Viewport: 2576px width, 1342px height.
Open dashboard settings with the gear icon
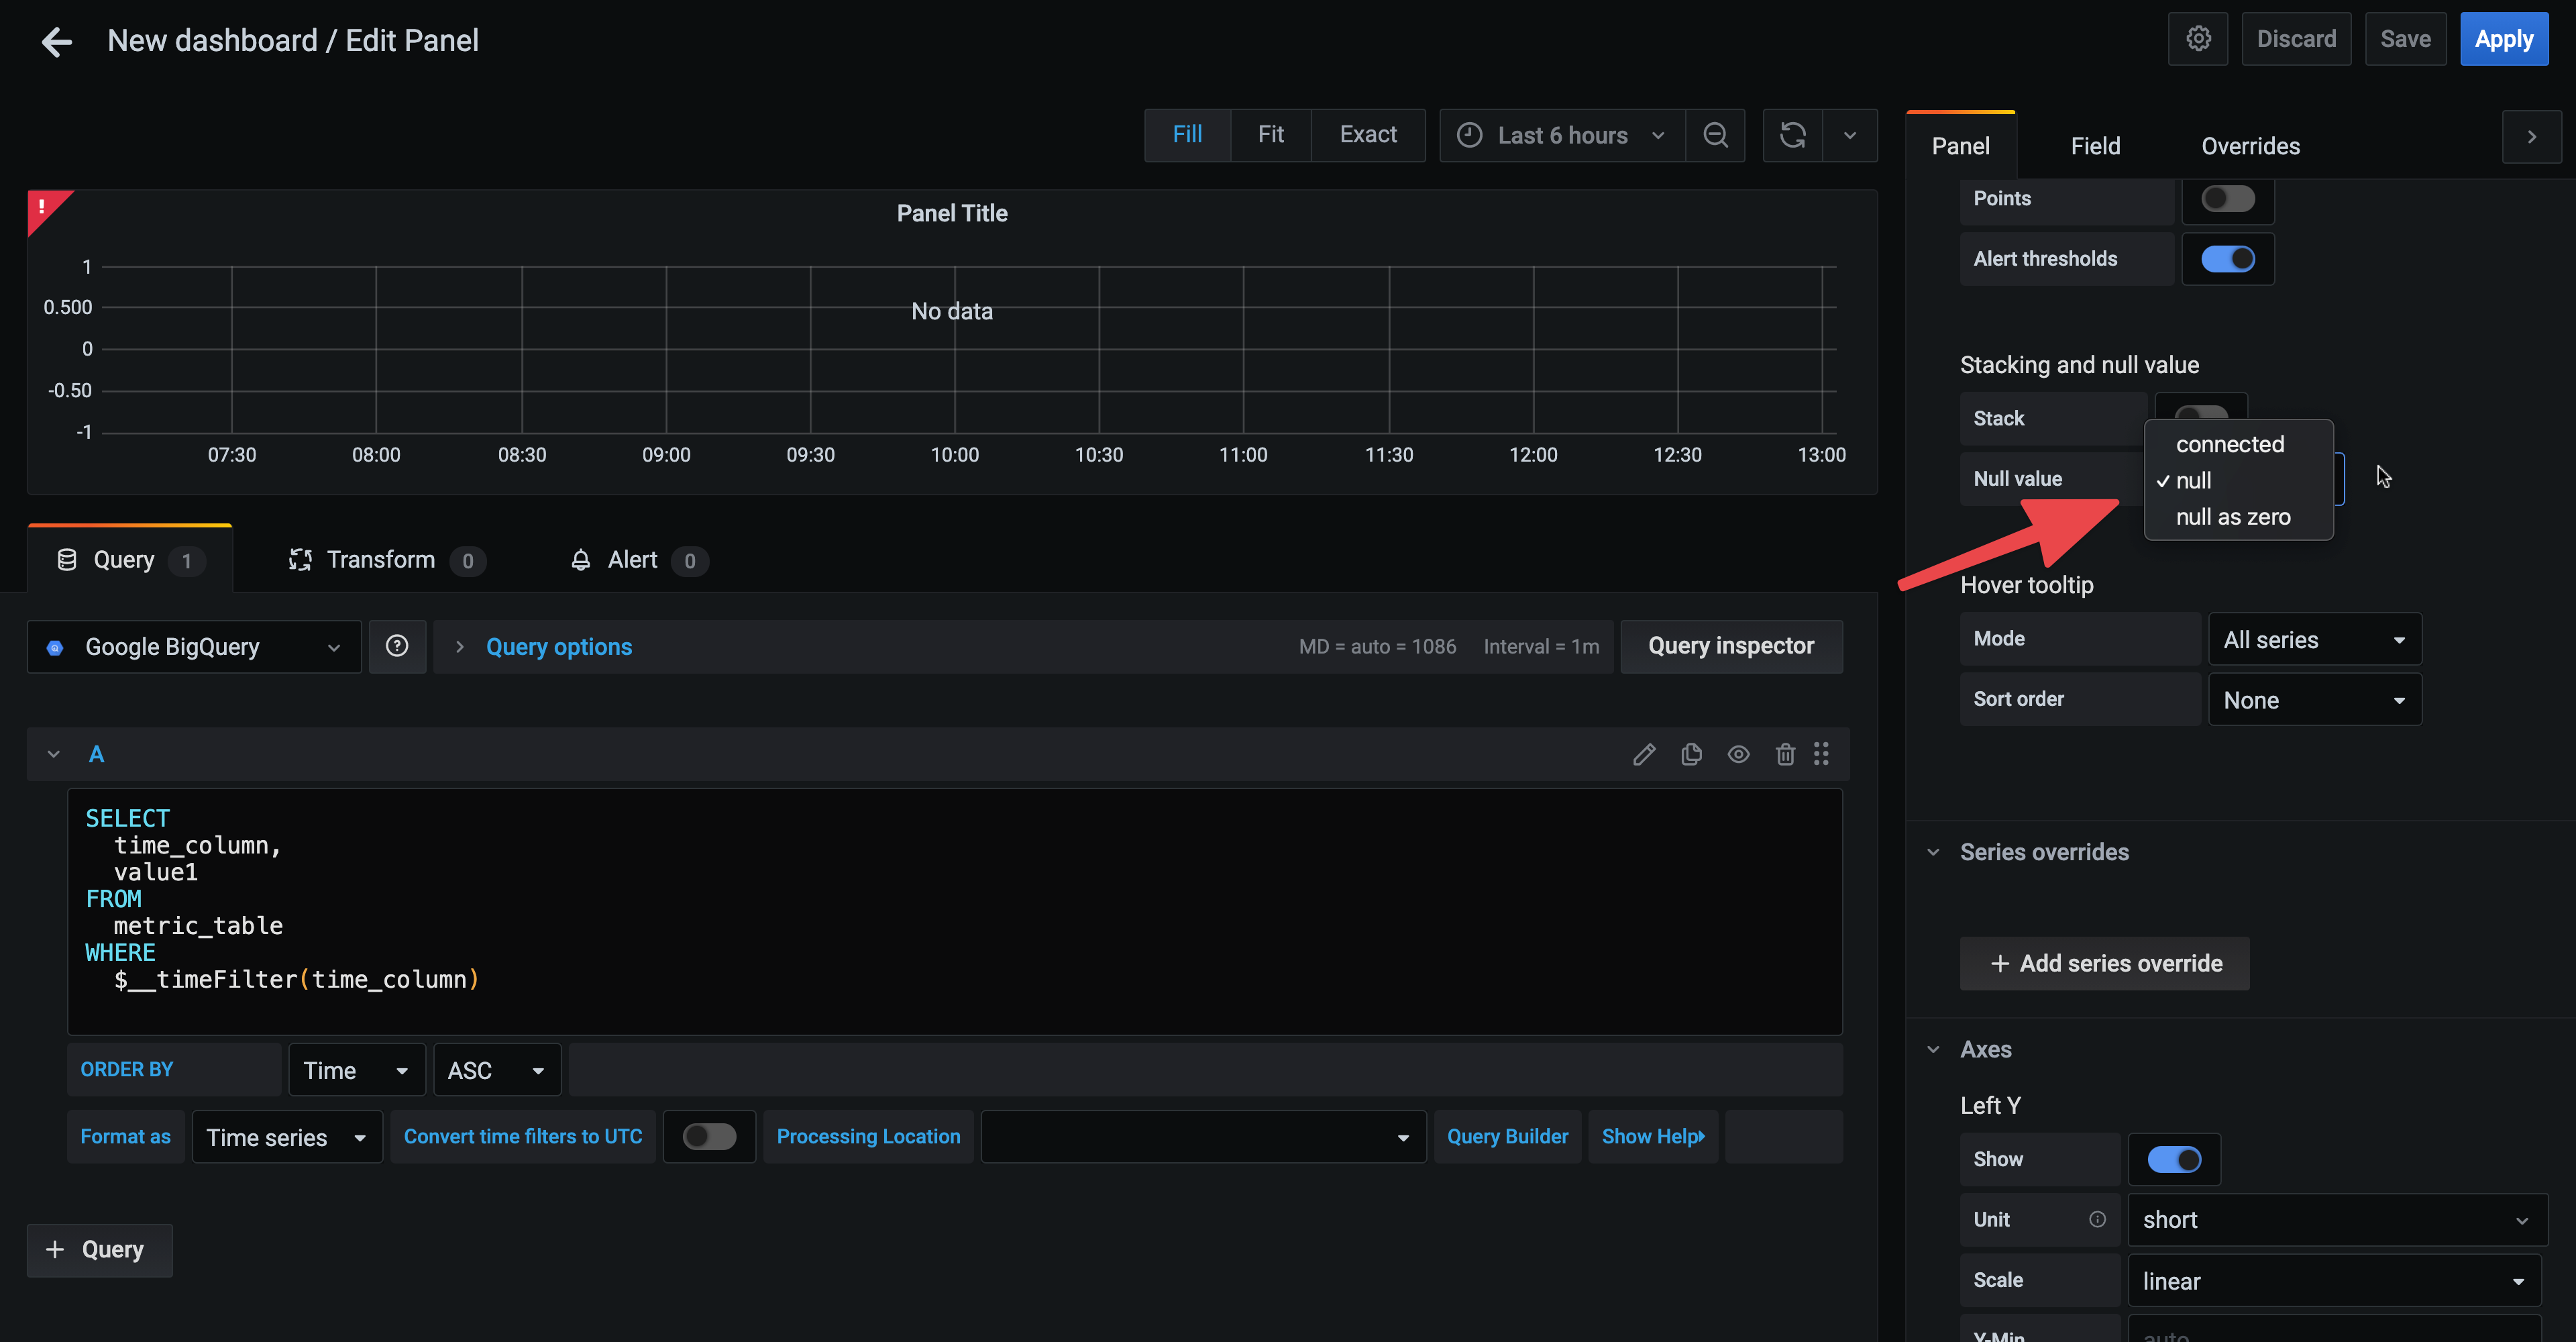2198,38
